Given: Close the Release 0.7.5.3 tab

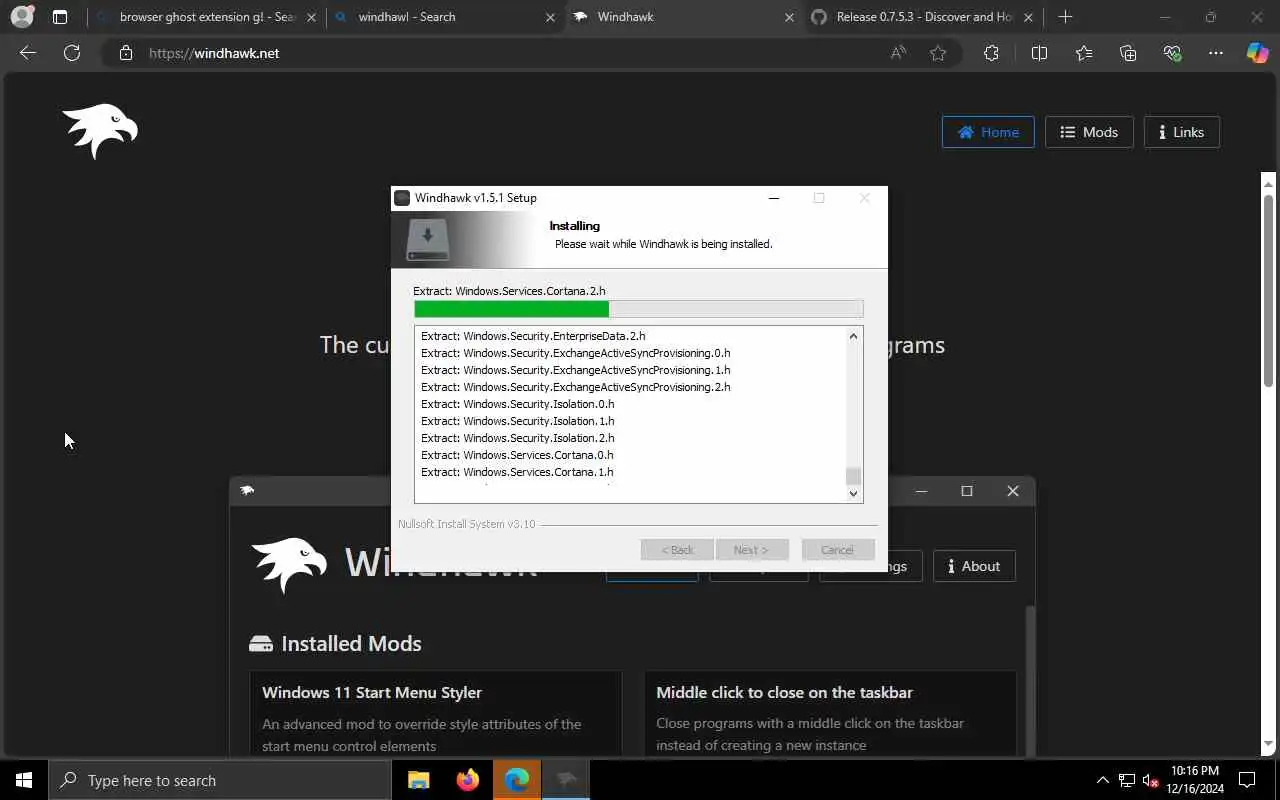Looking at the screenshot, I should [1028, 17].
